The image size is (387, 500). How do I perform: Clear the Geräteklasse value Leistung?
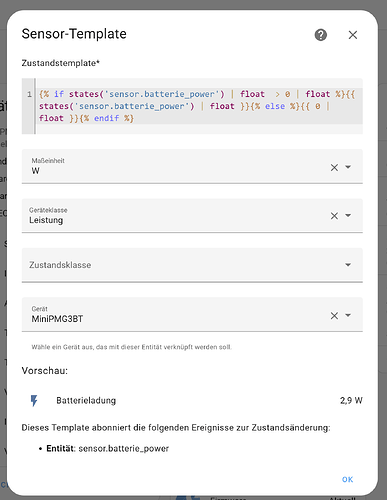(x=334, y=216)
